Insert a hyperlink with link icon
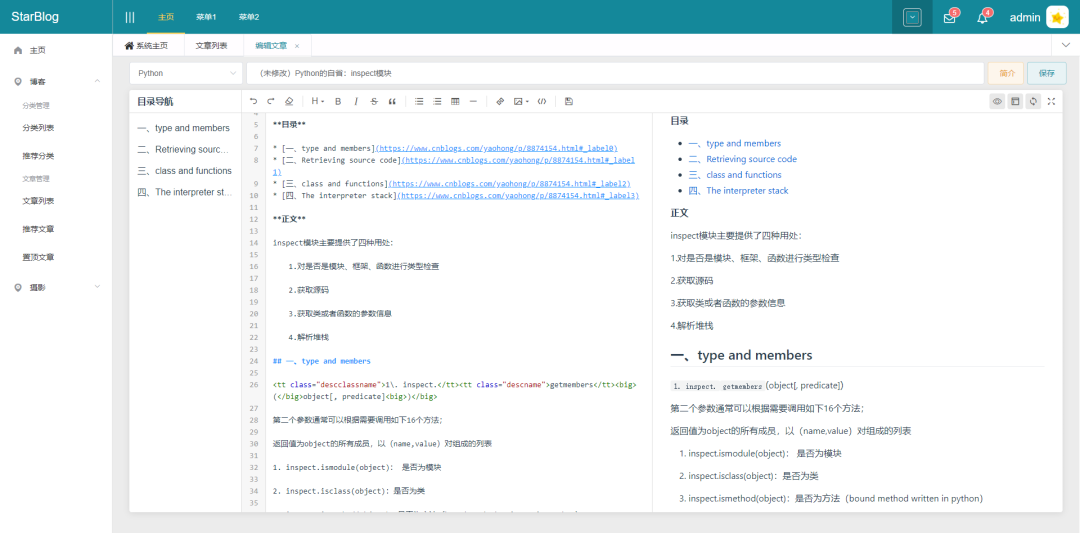The width and height of the screenshot is (1080, 533). tap(501, 101)
